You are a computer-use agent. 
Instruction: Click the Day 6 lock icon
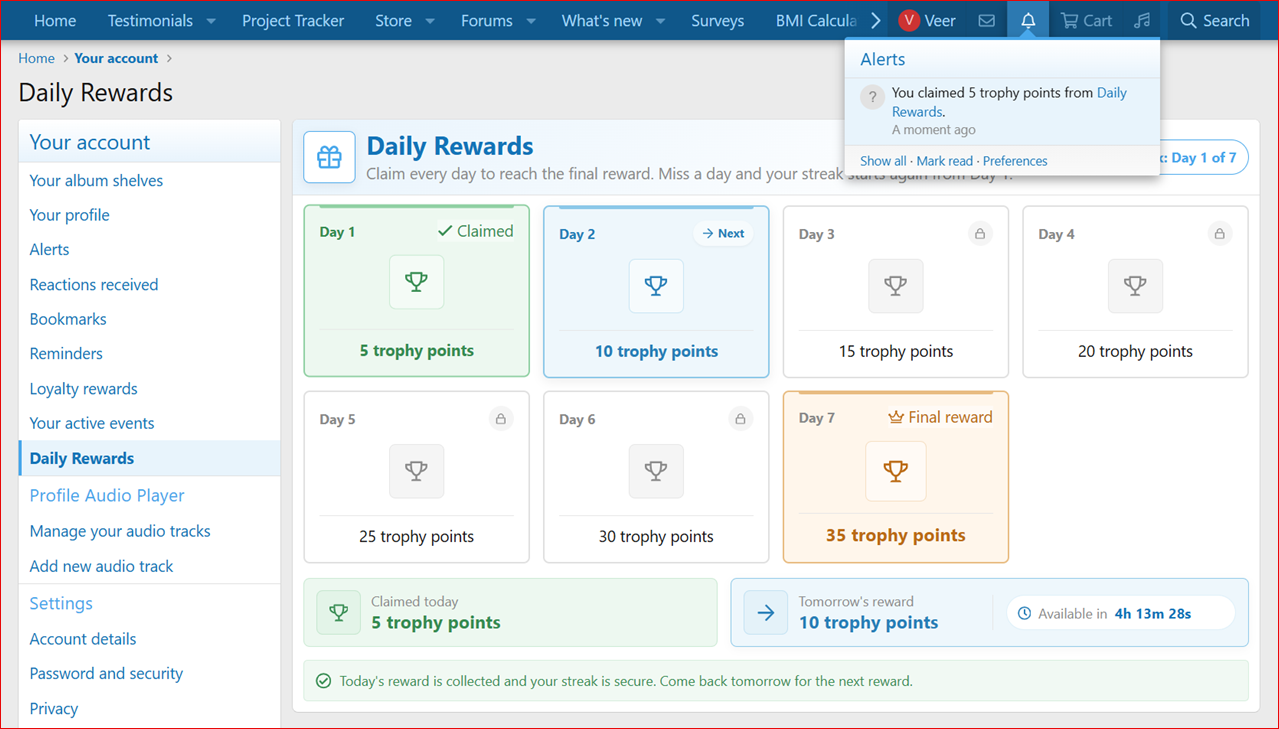tap(740, 419)
